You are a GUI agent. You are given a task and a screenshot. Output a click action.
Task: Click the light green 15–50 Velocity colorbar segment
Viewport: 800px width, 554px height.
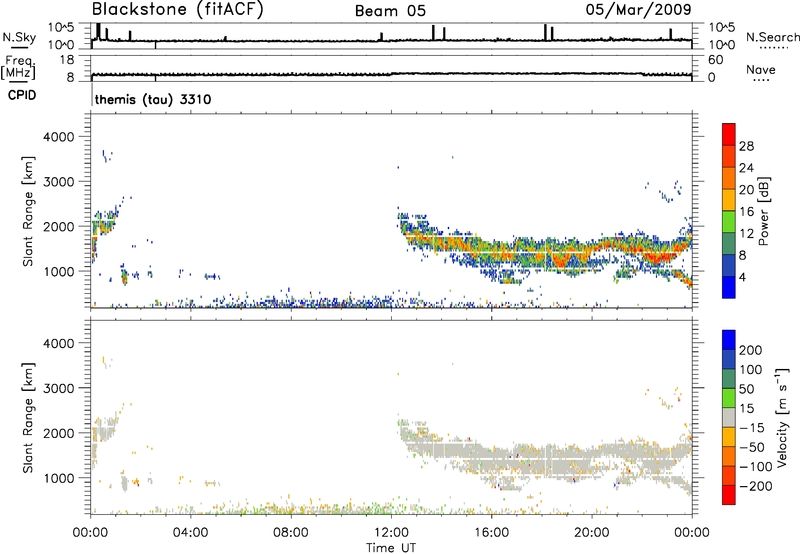coord(729,398)
